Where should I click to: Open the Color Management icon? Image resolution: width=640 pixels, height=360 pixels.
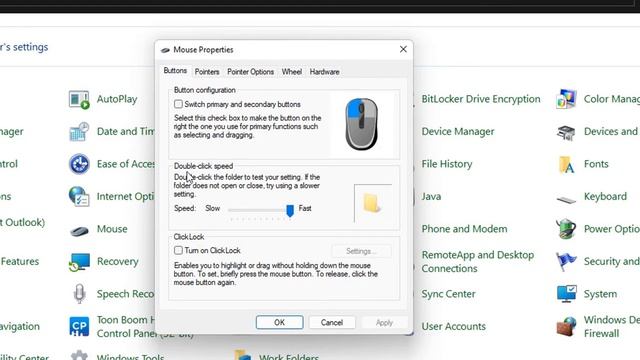[x=567, y=99]
